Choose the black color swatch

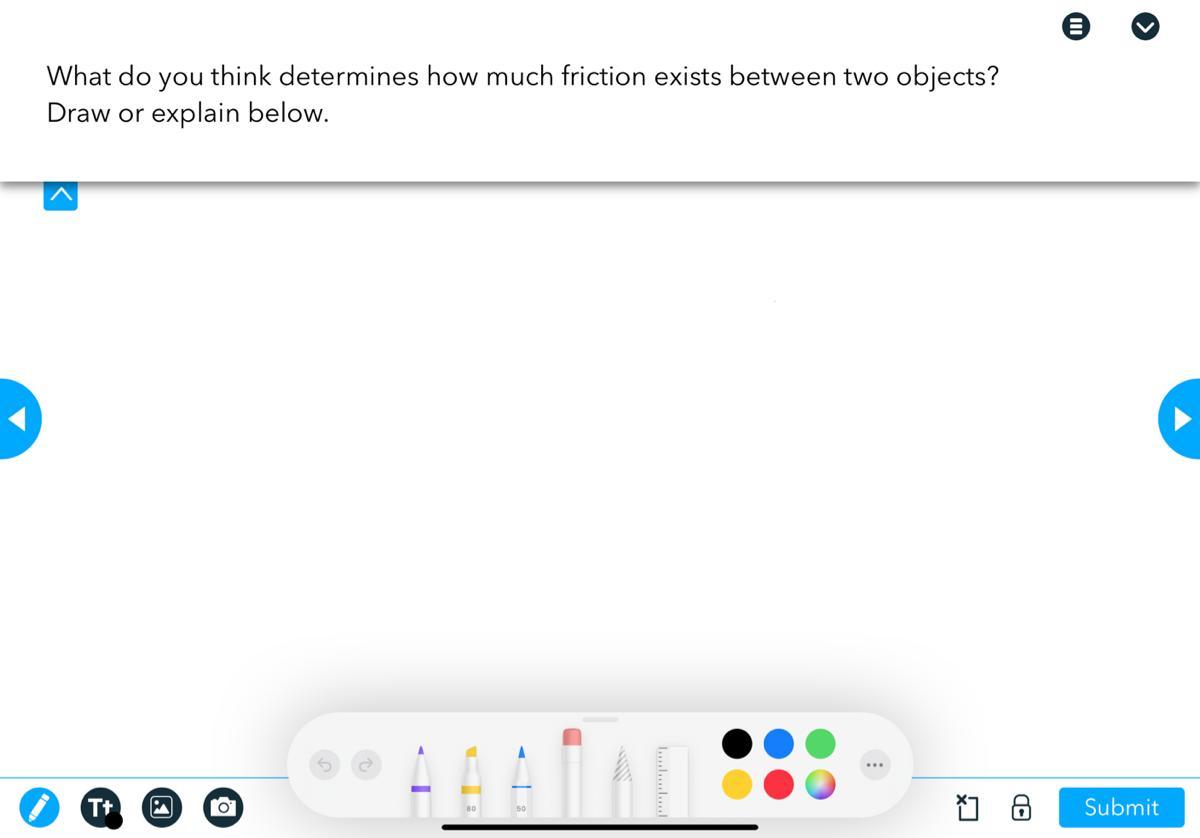tap(737, 743)
